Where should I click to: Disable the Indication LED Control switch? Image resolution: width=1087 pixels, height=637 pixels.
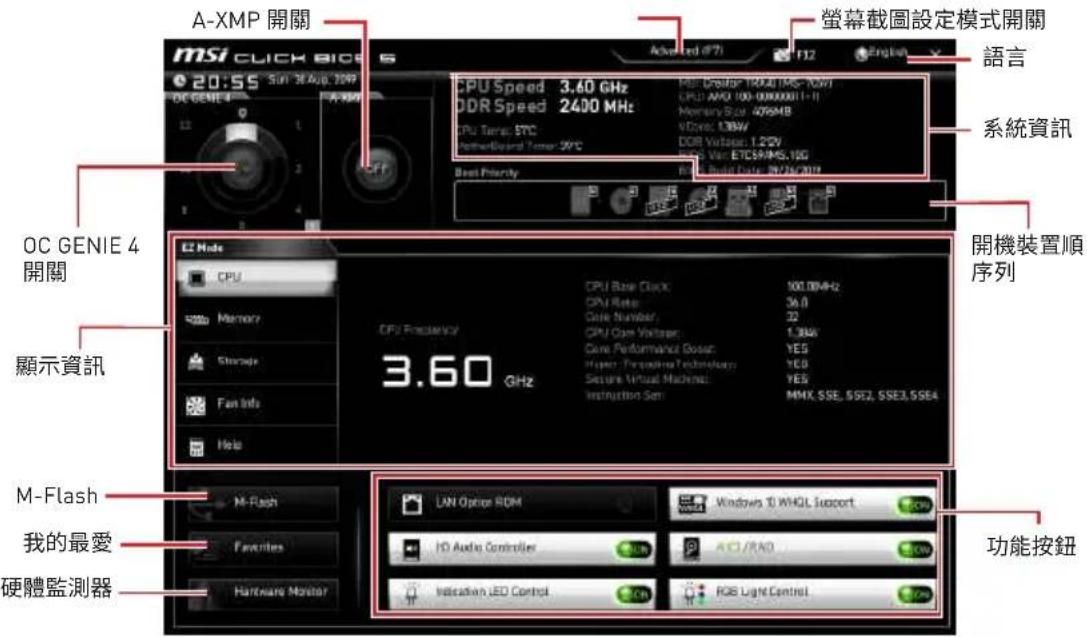[633, 594]
